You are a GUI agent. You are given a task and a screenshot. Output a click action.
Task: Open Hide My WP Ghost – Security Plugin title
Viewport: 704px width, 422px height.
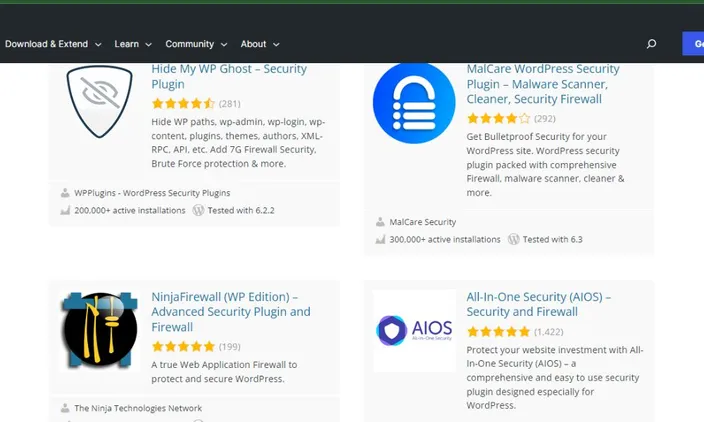click(x=229, y=76)
